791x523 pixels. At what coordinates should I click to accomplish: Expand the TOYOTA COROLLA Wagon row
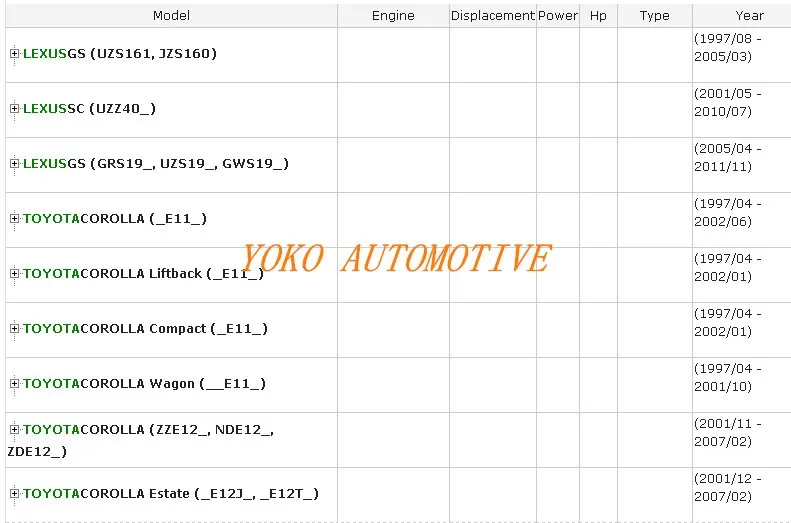click(14, 383)
